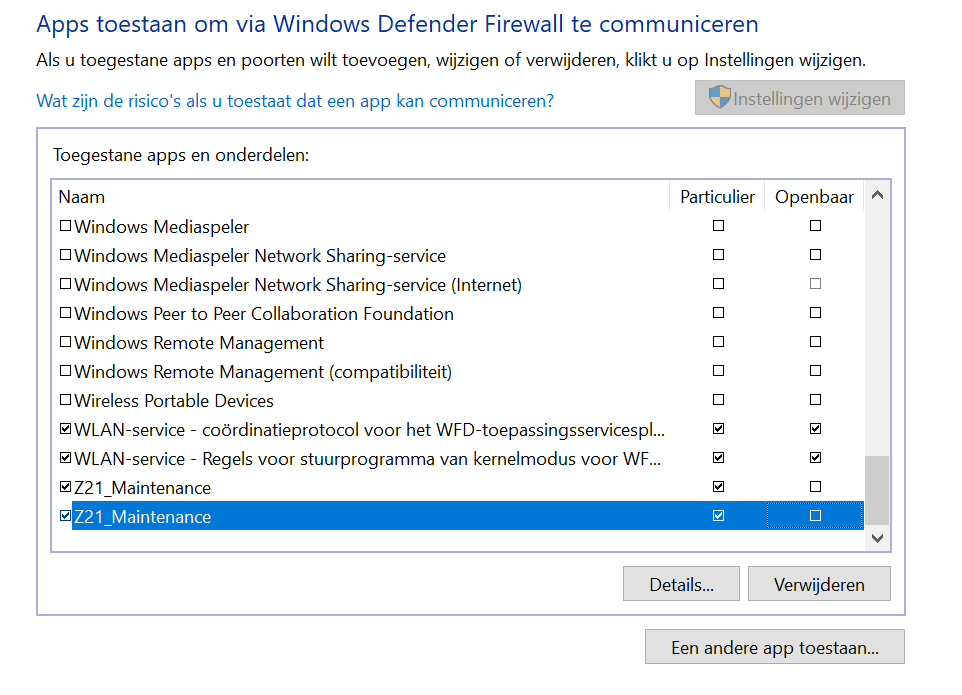Check Particulier box for Windows Remote Management
The image size is (962, 695).
[x=718, y=342]
